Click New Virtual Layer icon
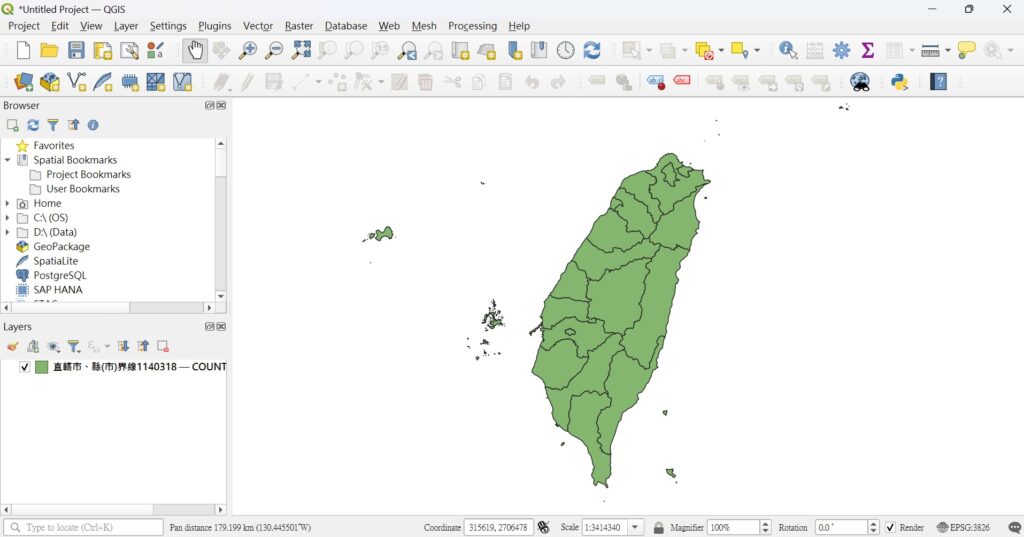Viewport: 1024px width, 537px height. click(x=182, y=82)
